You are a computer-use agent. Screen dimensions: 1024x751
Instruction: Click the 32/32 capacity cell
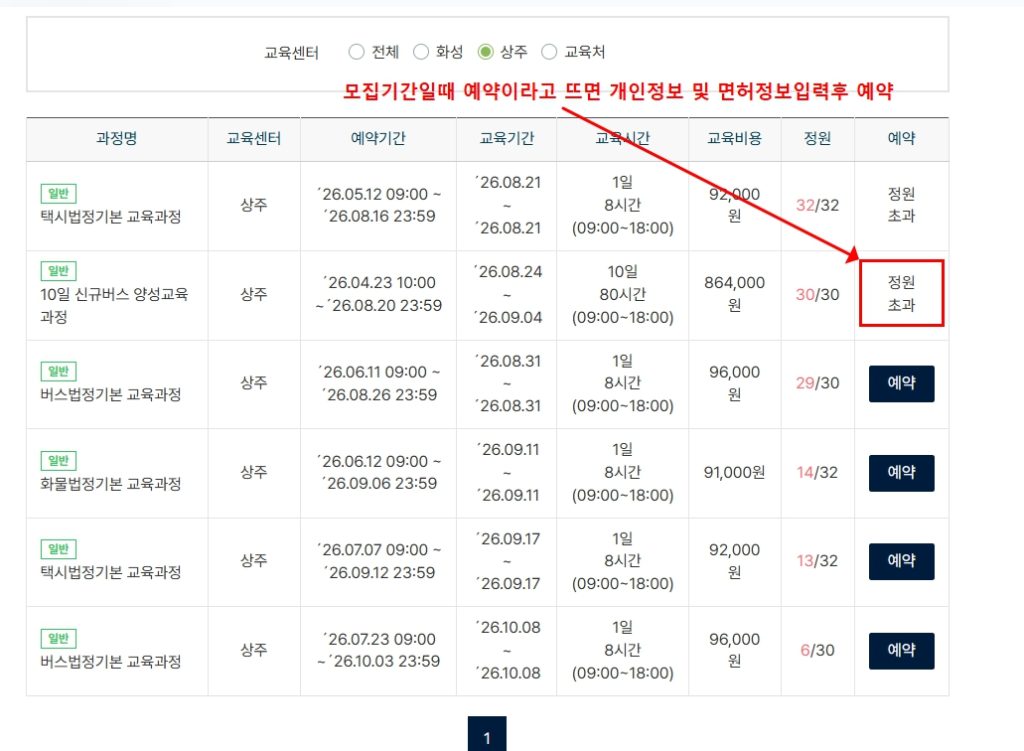(x=818, y=206)
